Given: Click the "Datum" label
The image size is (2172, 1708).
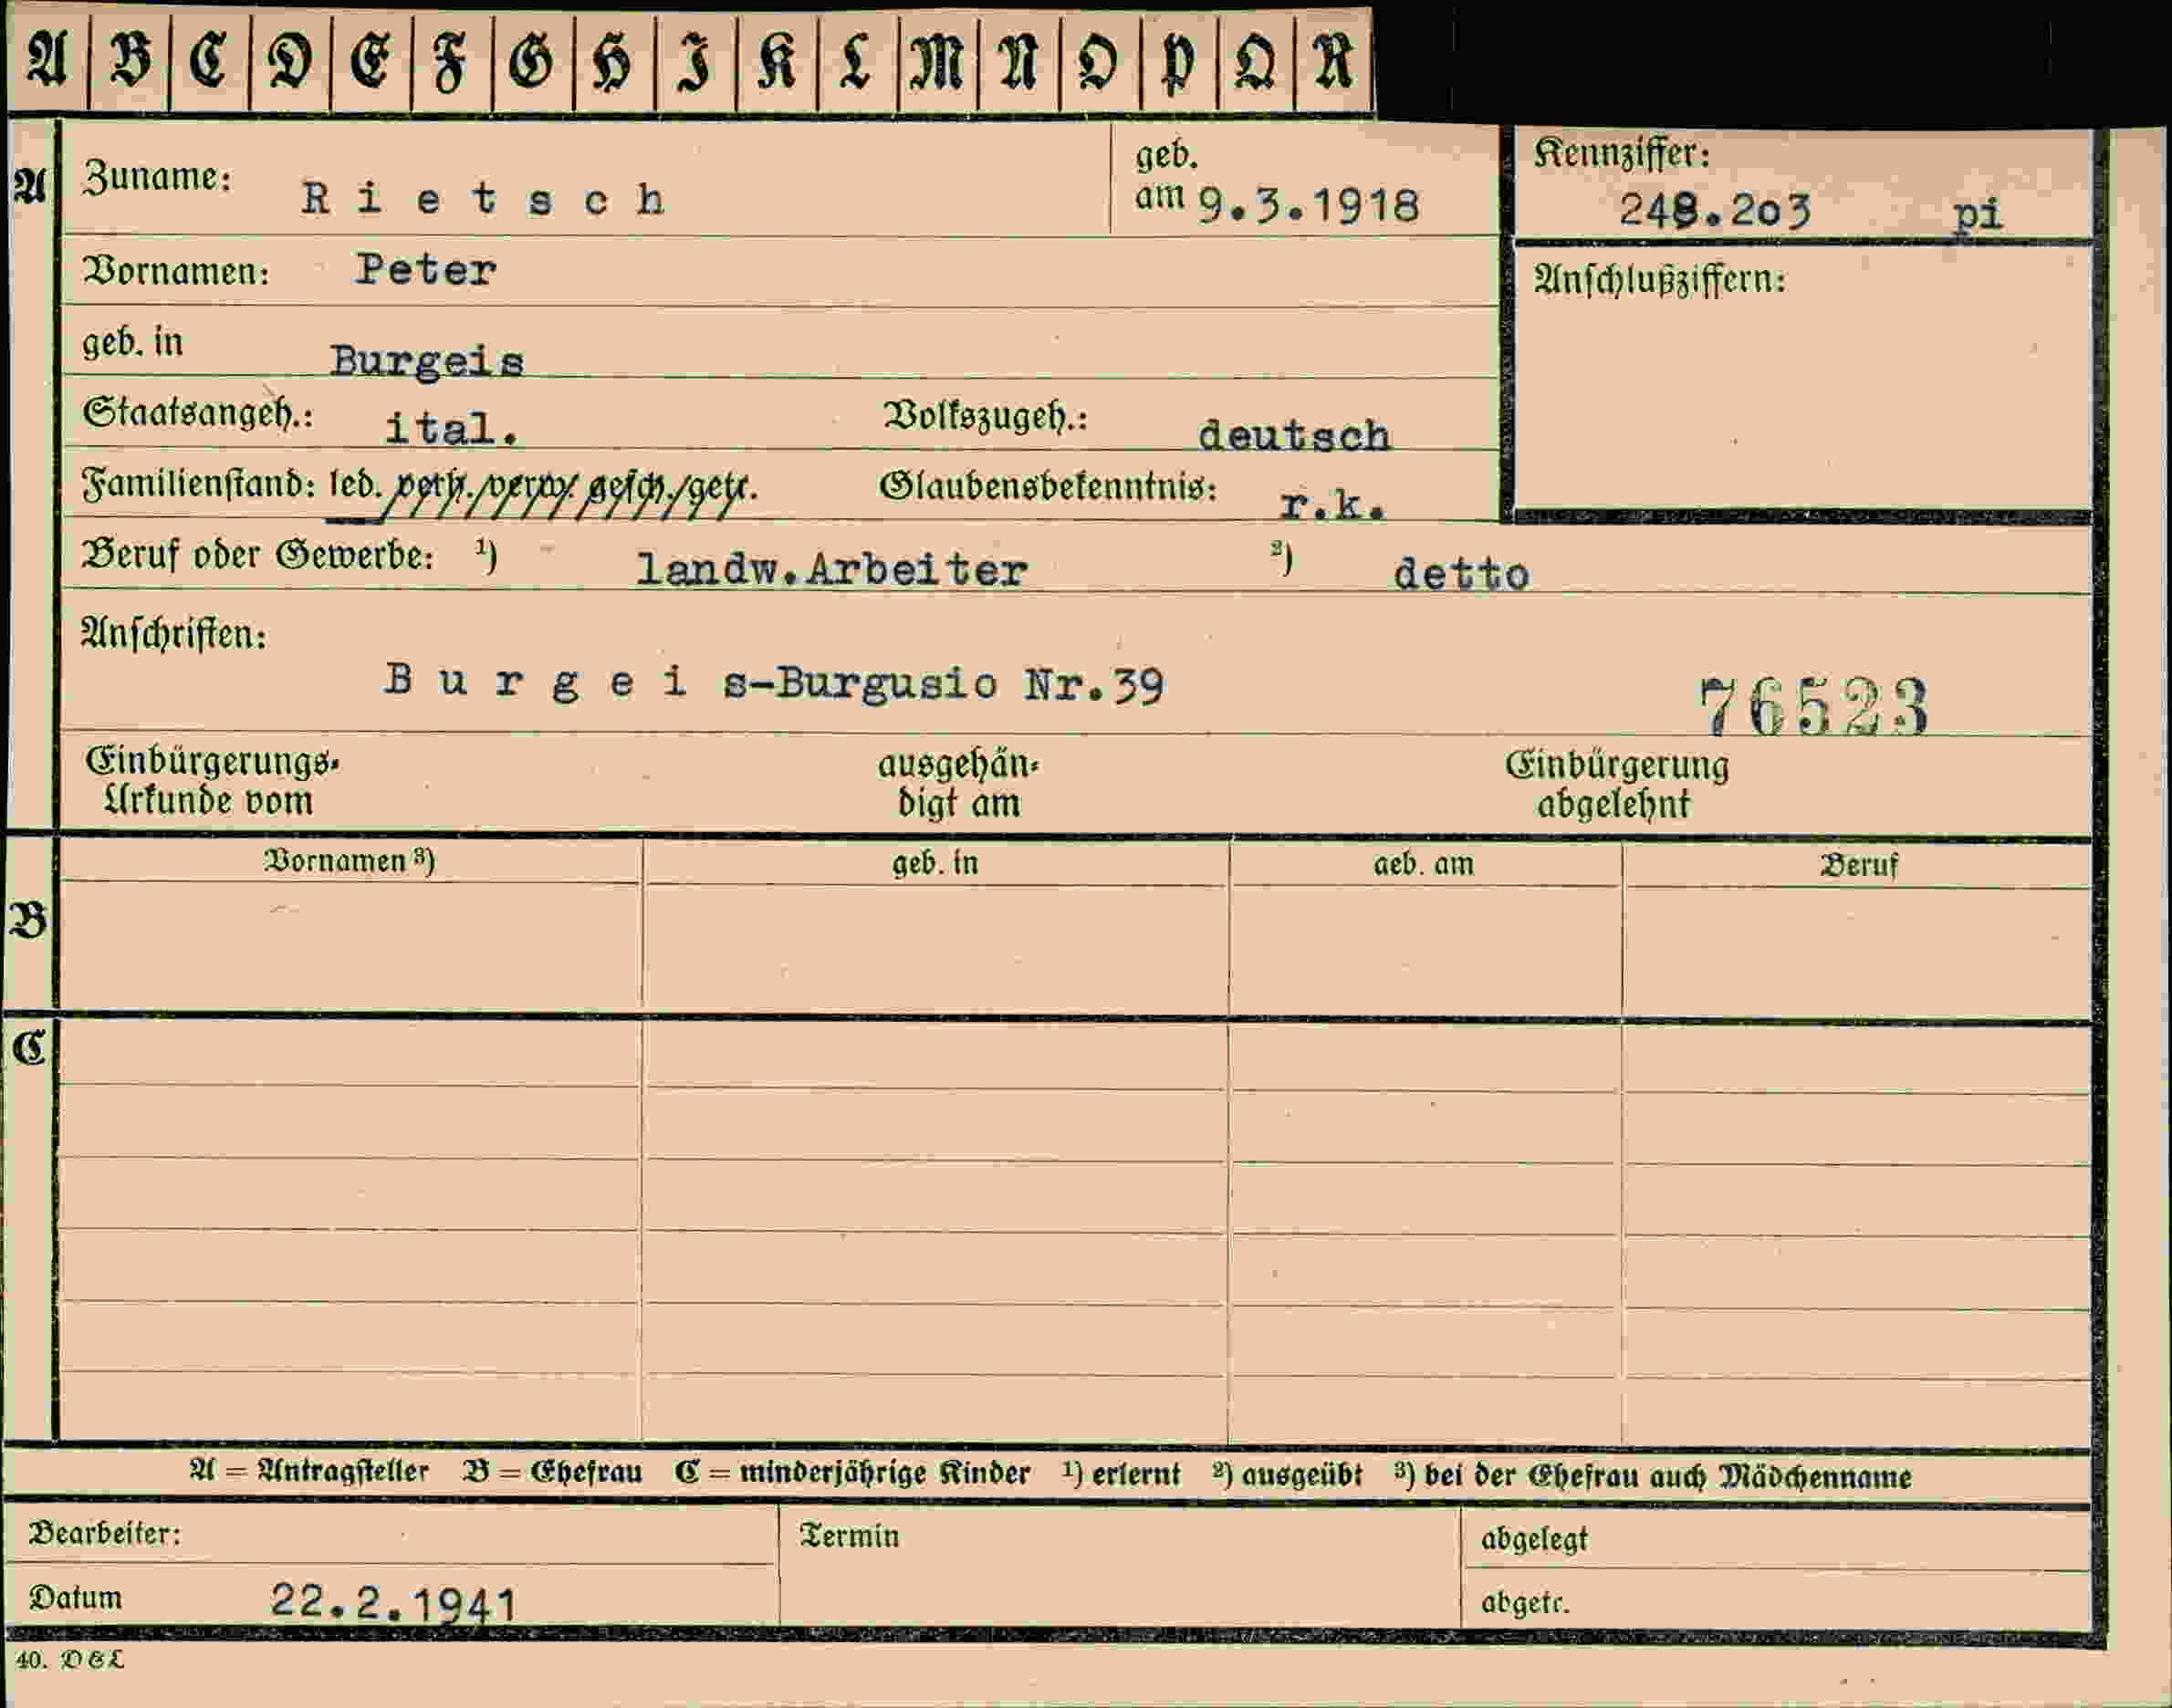Looking at the screenshot, I should point(75,1598).
